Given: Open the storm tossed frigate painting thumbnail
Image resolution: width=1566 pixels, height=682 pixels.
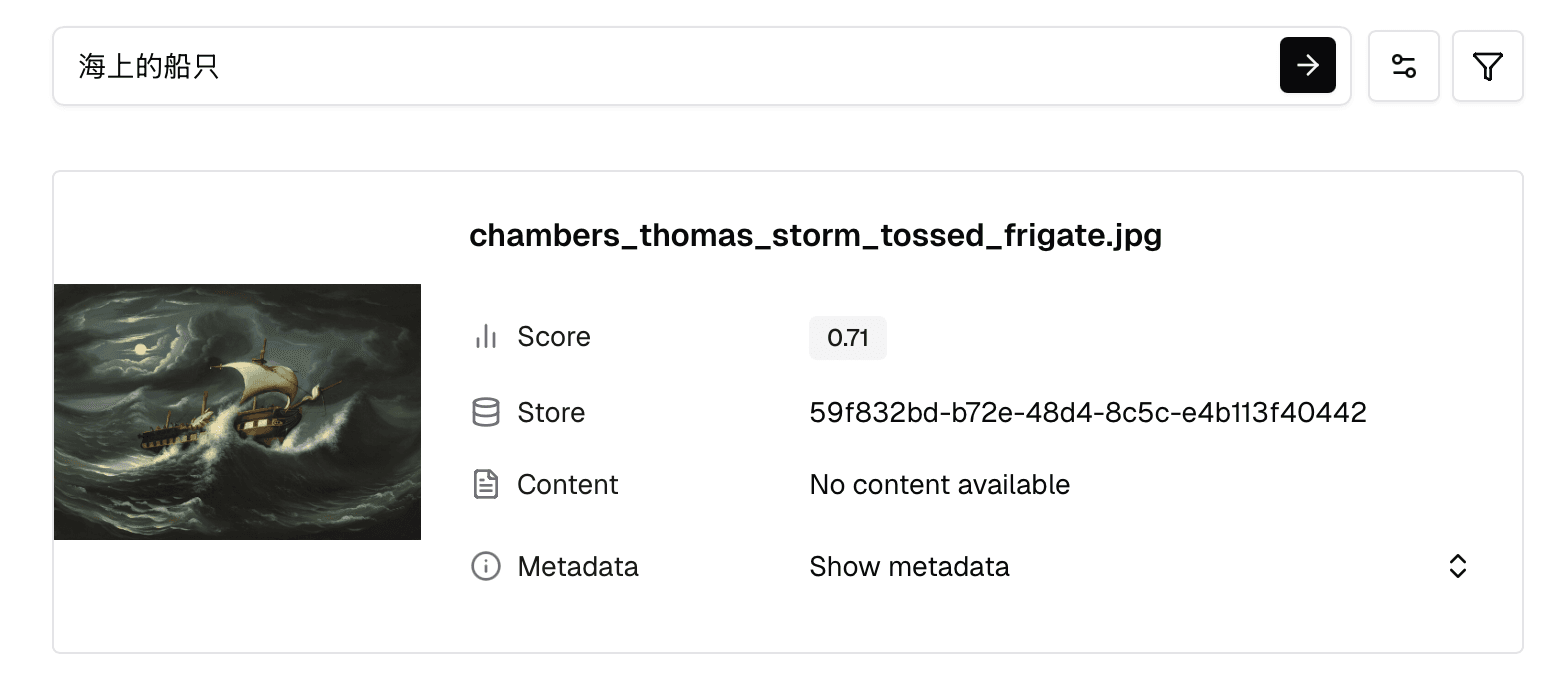Looking at the screenshot, I should click(x=237, y=412).
